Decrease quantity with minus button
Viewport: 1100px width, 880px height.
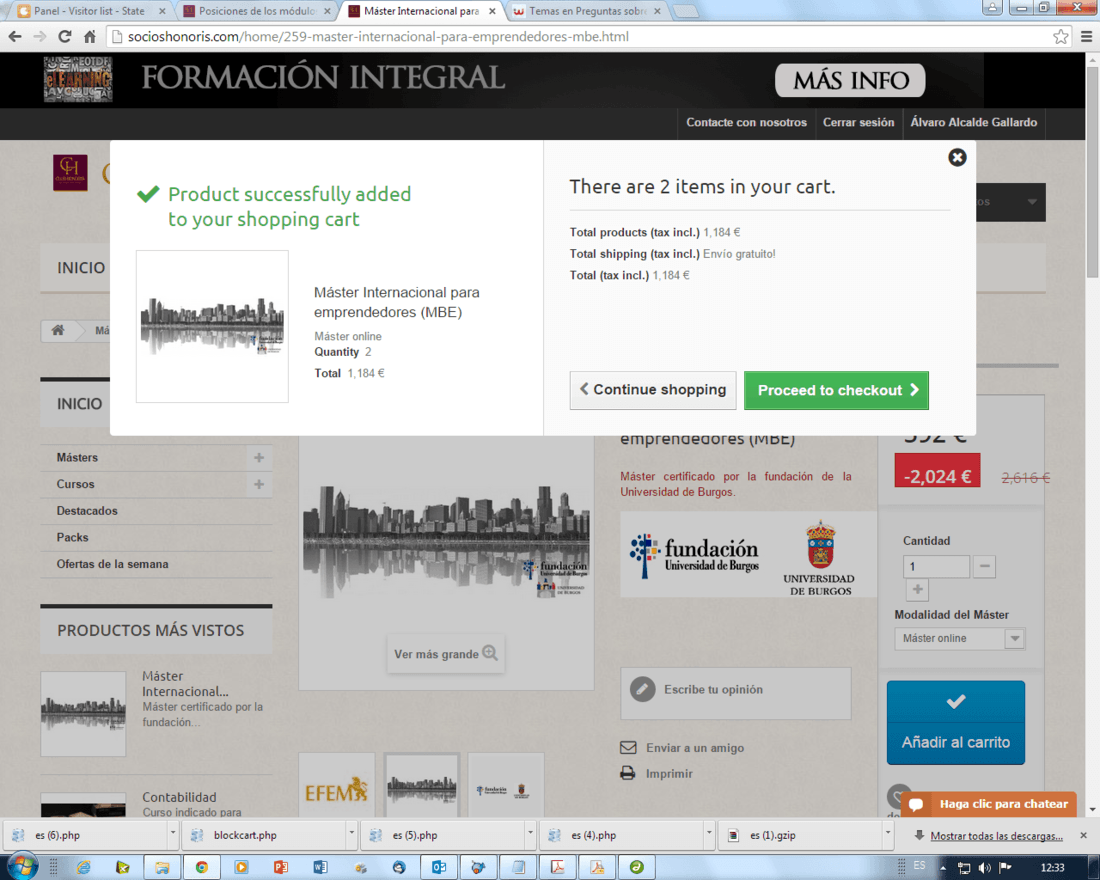tap(984, 566)
